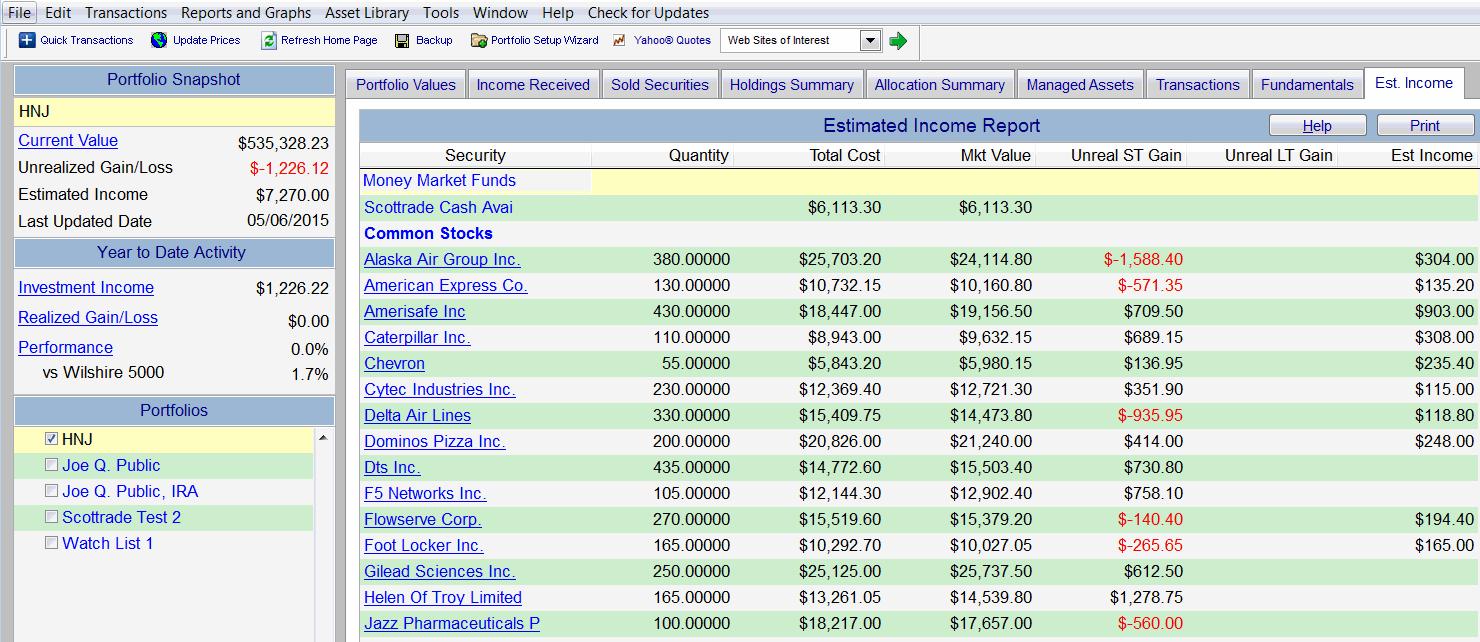Click the Update Prices globe icon
1480x642 pixels.
click(x=158, y=40)
